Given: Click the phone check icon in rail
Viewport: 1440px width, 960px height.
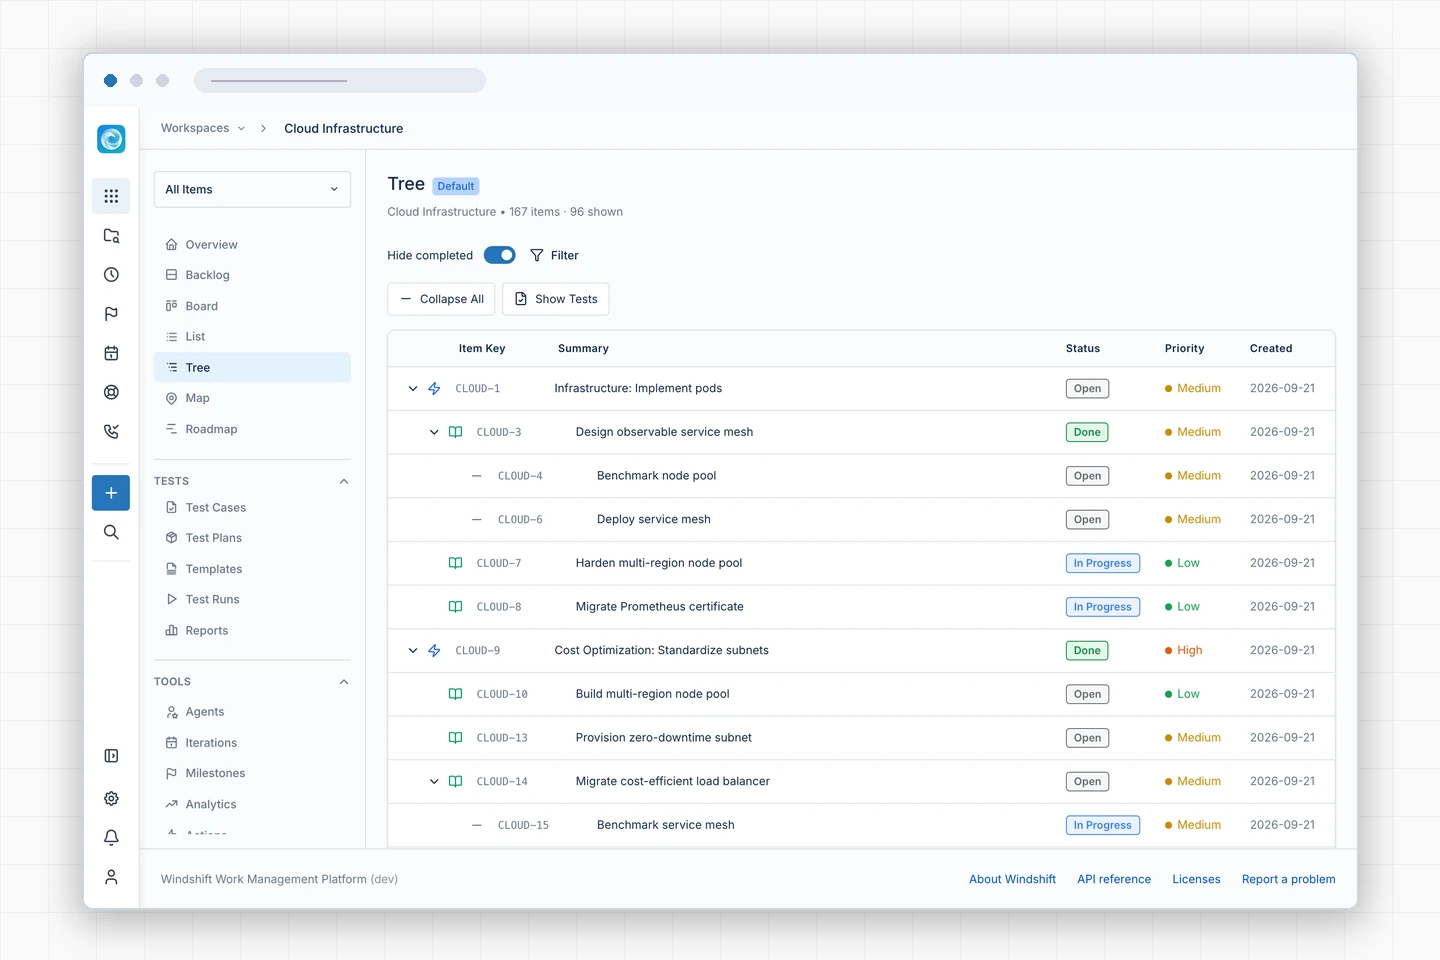Looking at the screenshot, I should (x=111, y=432).
